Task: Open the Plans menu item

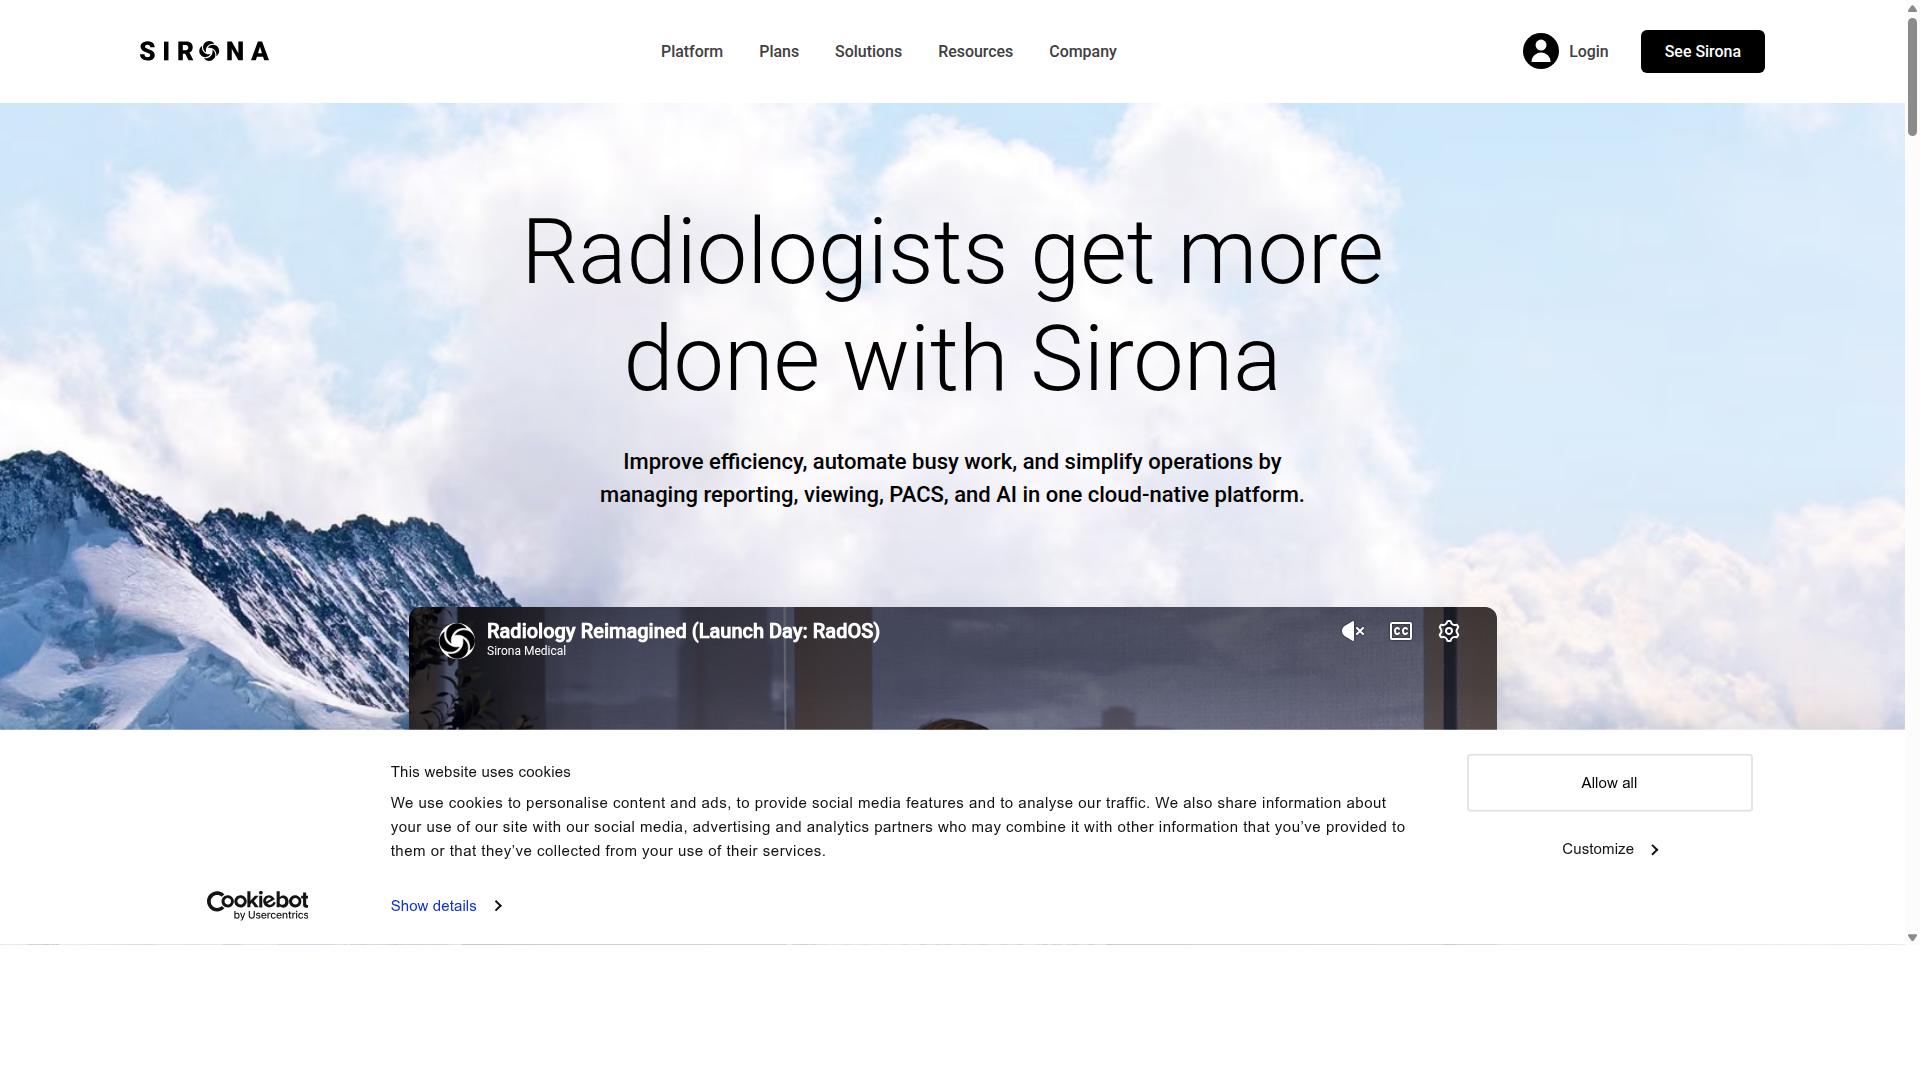Action: click(779, 51)
